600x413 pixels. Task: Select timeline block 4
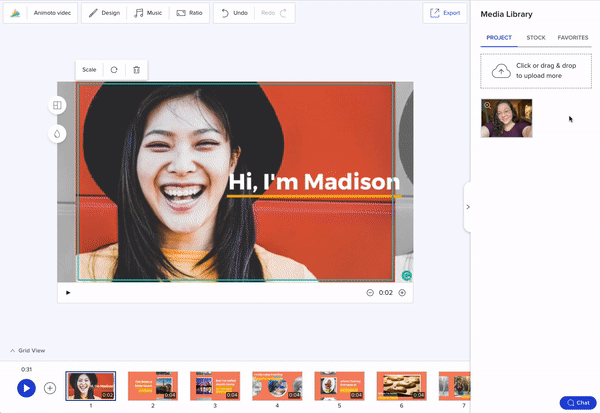277,386
